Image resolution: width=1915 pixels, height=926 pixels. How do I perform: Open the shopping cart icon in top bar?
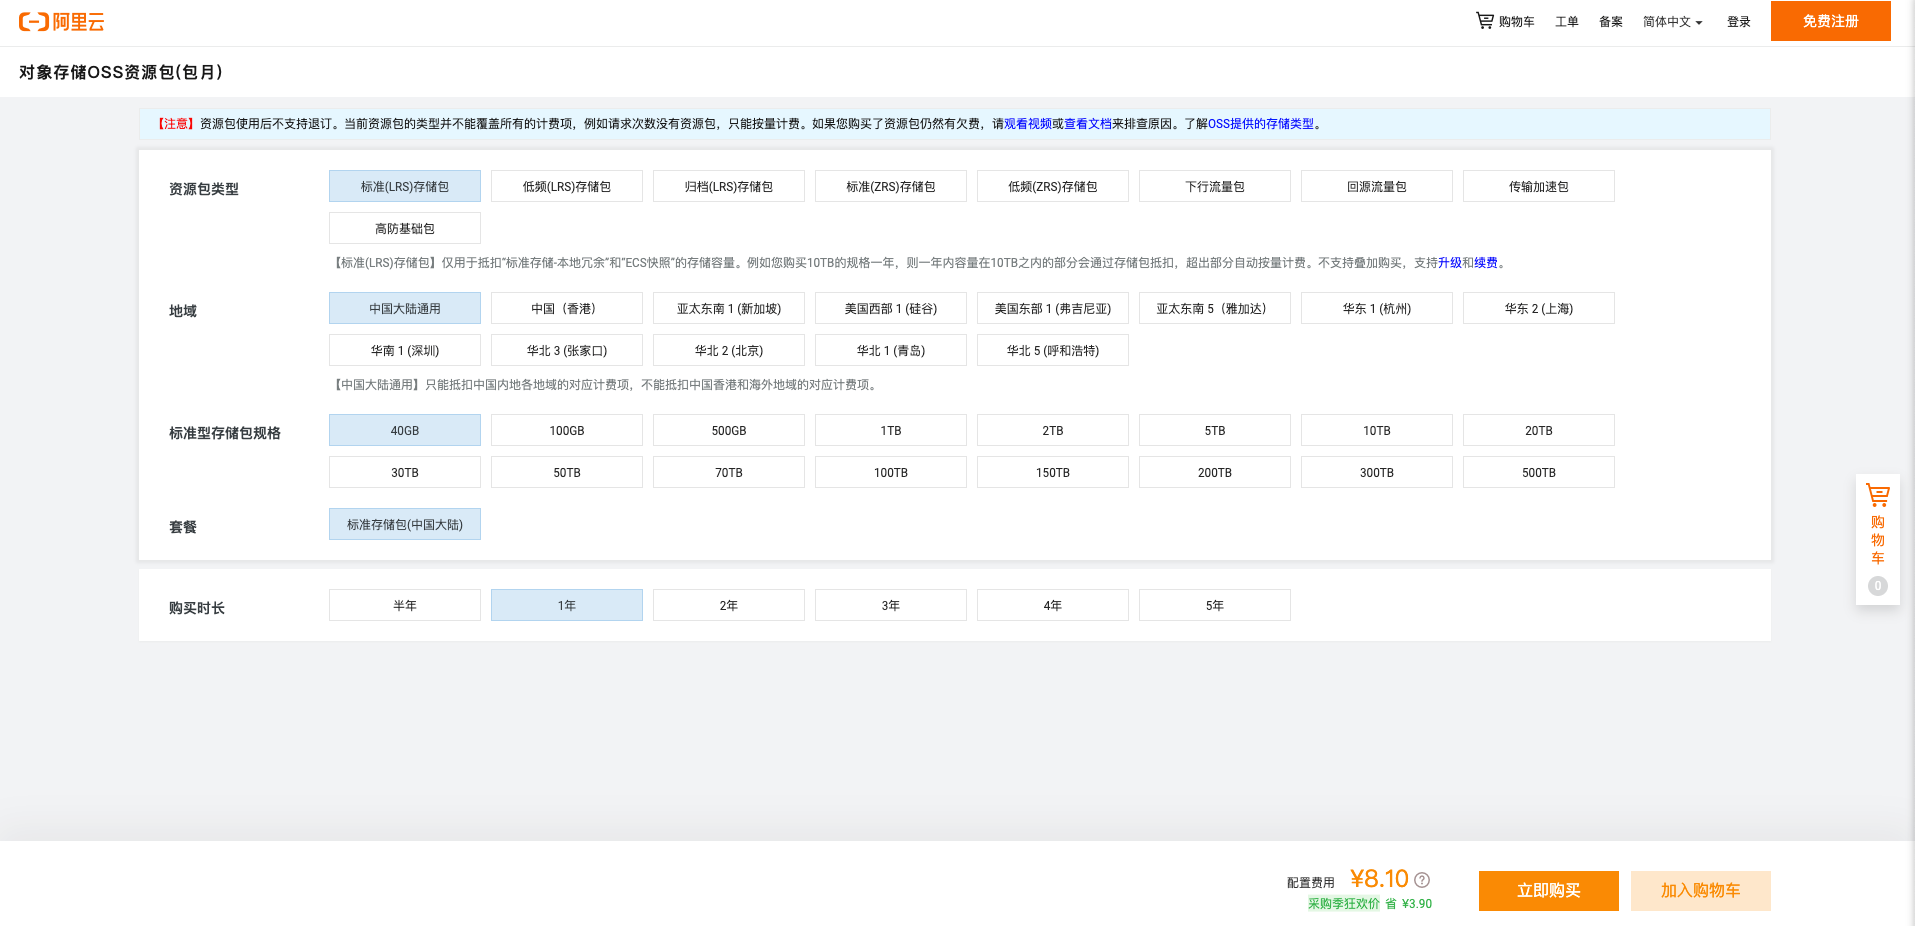pos(1484,19)
